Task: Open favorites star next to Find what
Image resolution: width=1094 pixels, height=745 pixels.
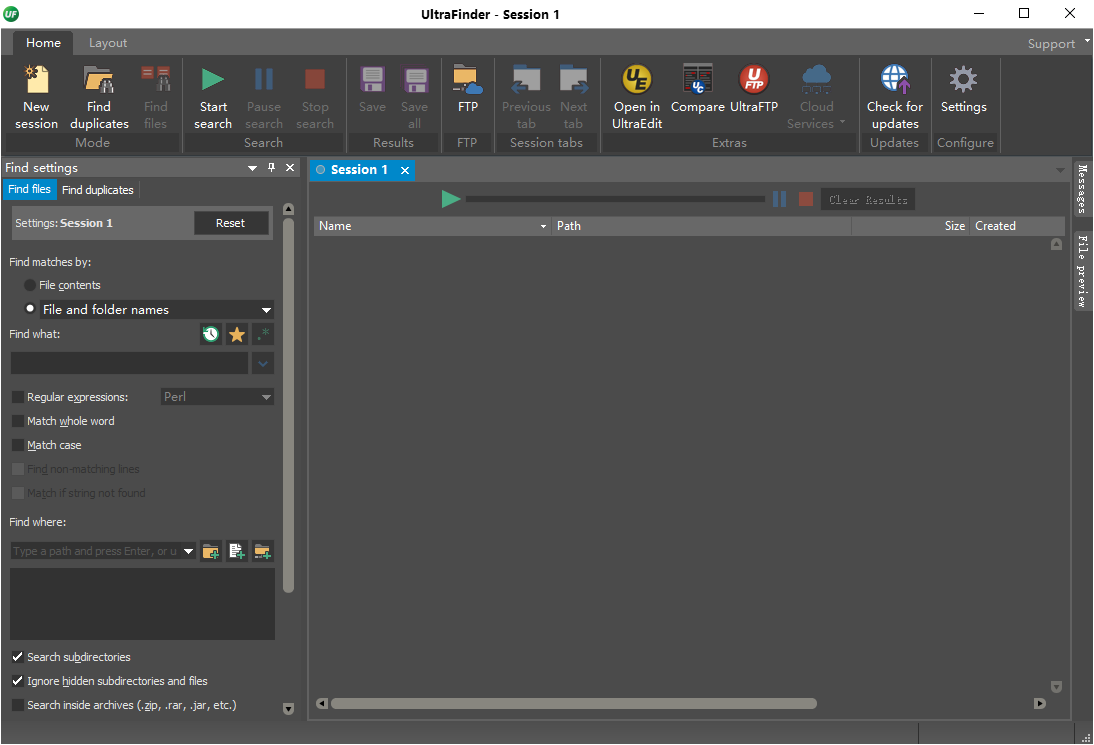Action: click(x=237, y=334)
